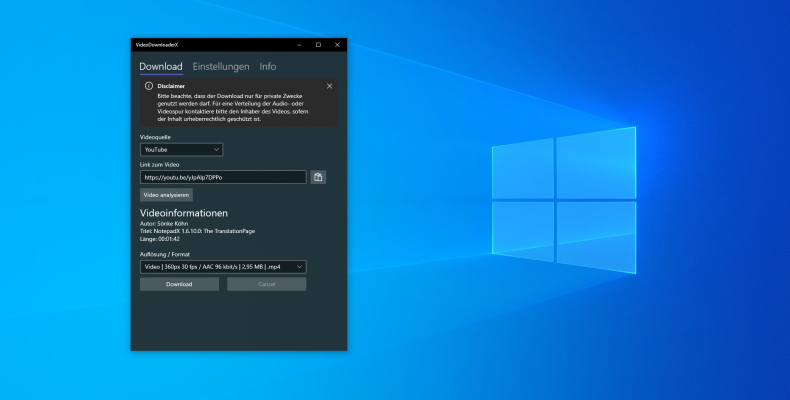This screenshot has height=400, width=790.
Task: Click the Videoinformationen heading
Action: click(184, 213)
